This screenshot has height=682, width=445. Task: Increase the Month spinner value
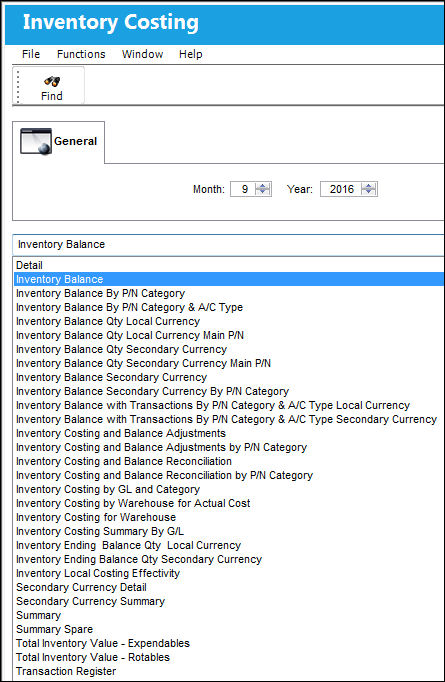[263, 186]
